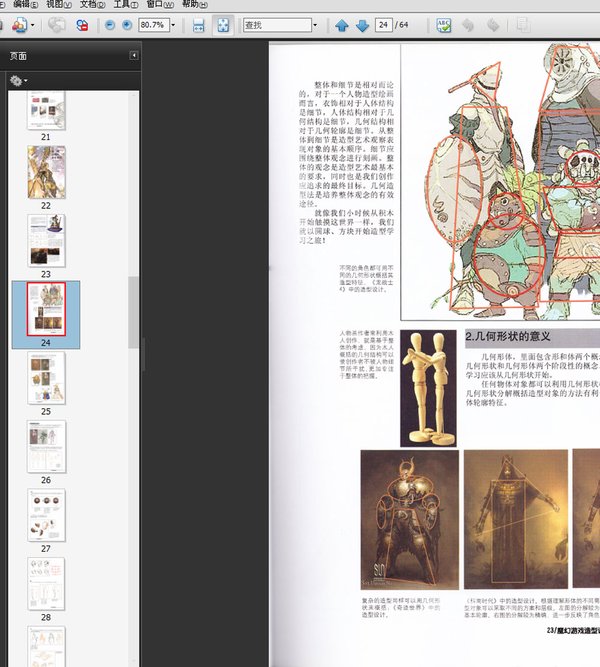Select page 27 thumbnail

(x=46, y=515)
